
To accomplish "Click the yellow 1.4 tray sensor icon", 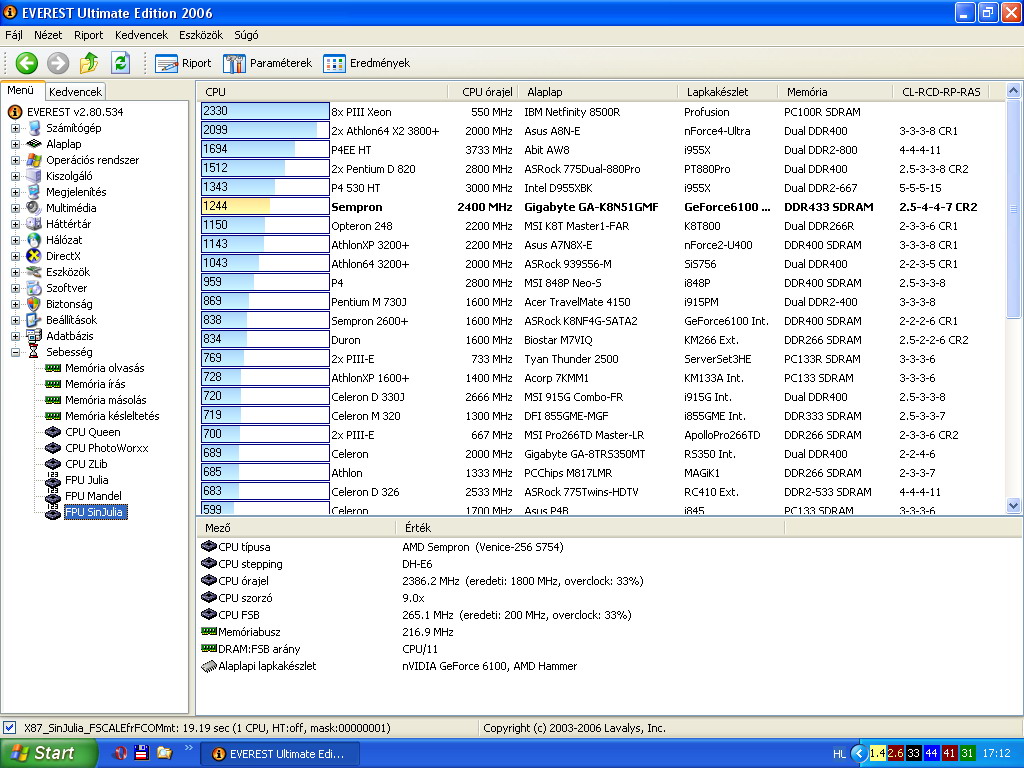I will pos(878,754).
